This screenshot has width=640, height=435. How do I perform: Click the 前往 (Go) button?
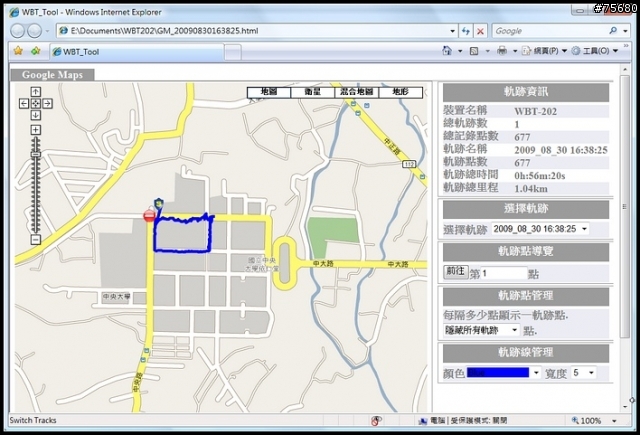(x=456, y=271)
